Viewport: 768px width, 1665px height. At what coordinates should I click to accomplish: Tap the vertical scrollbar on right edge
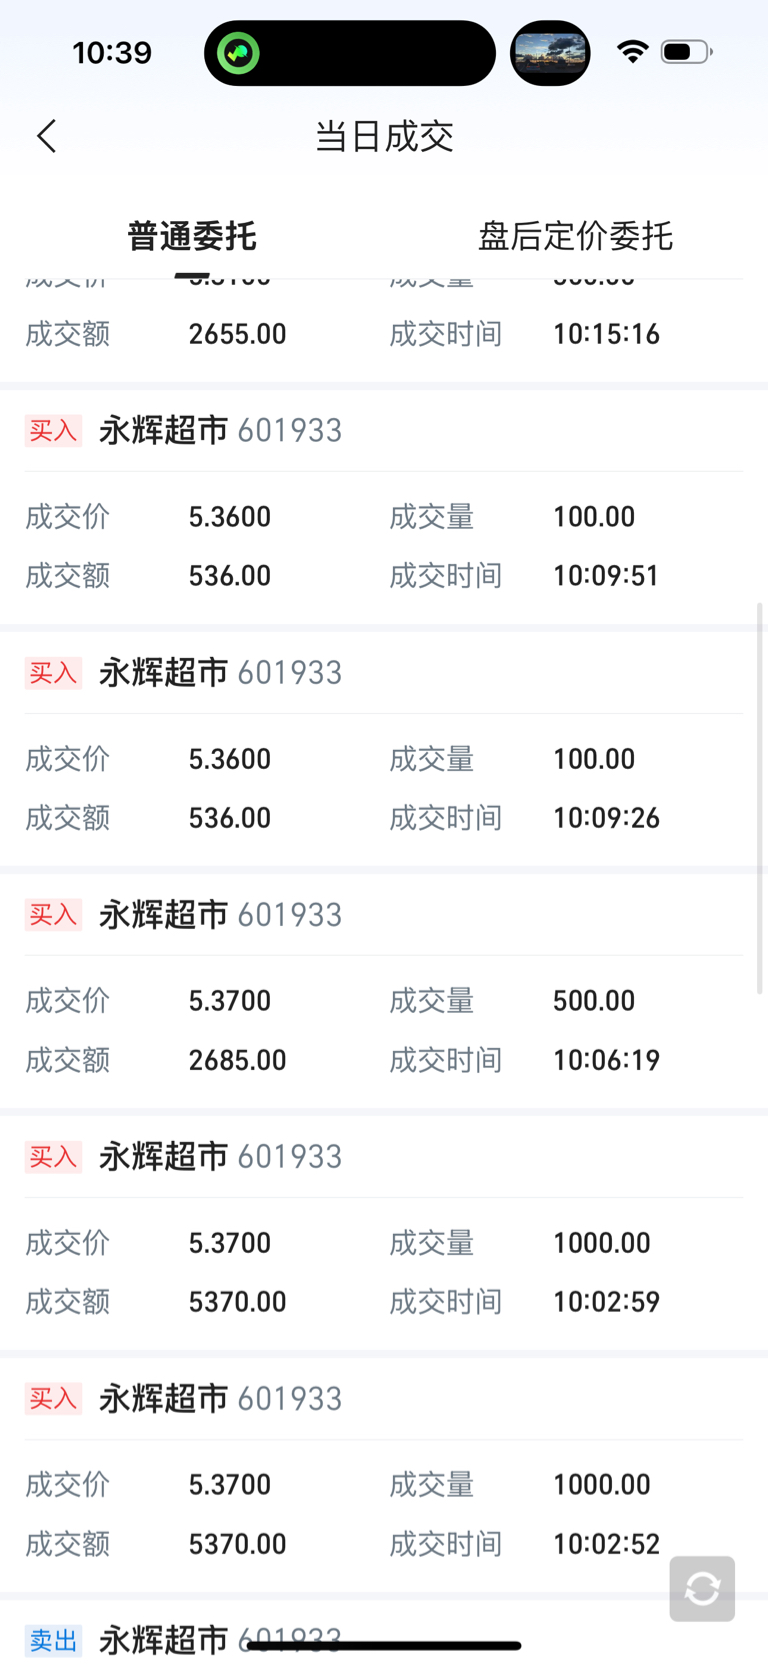(762, 798)
